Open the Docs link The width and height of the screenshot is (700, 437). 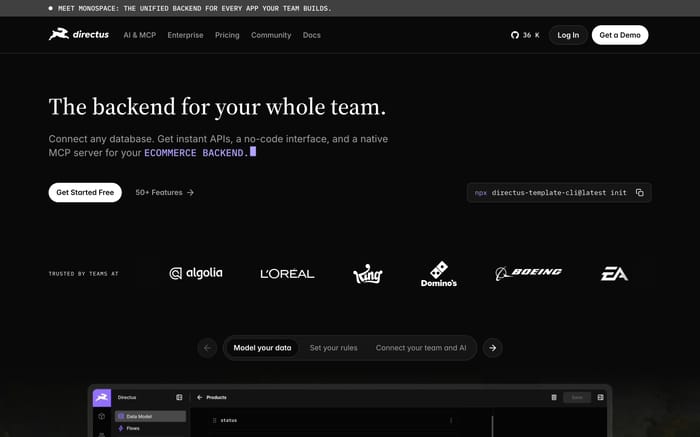(312, 35)
